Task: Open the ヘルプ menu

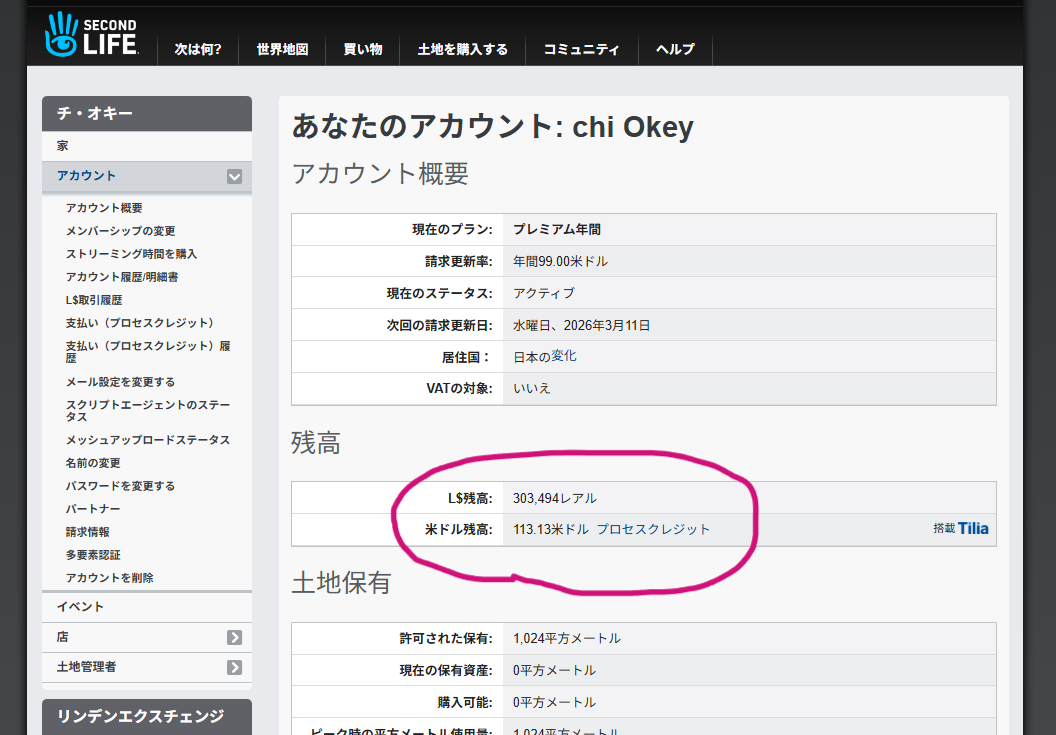Action: (x=675, y=49)
